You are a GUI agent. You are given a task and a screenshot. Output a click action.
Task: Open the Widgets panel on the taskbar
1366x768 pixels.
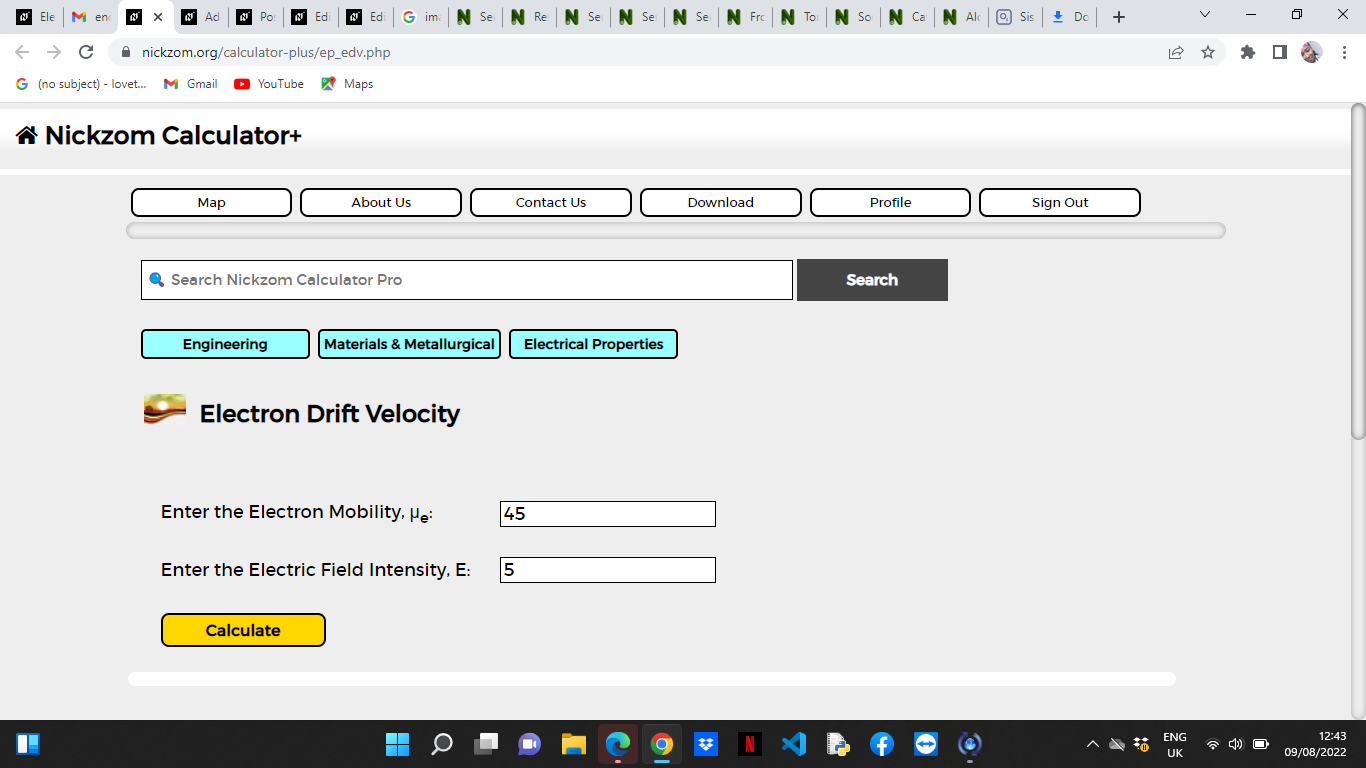[x=28, y=744]
